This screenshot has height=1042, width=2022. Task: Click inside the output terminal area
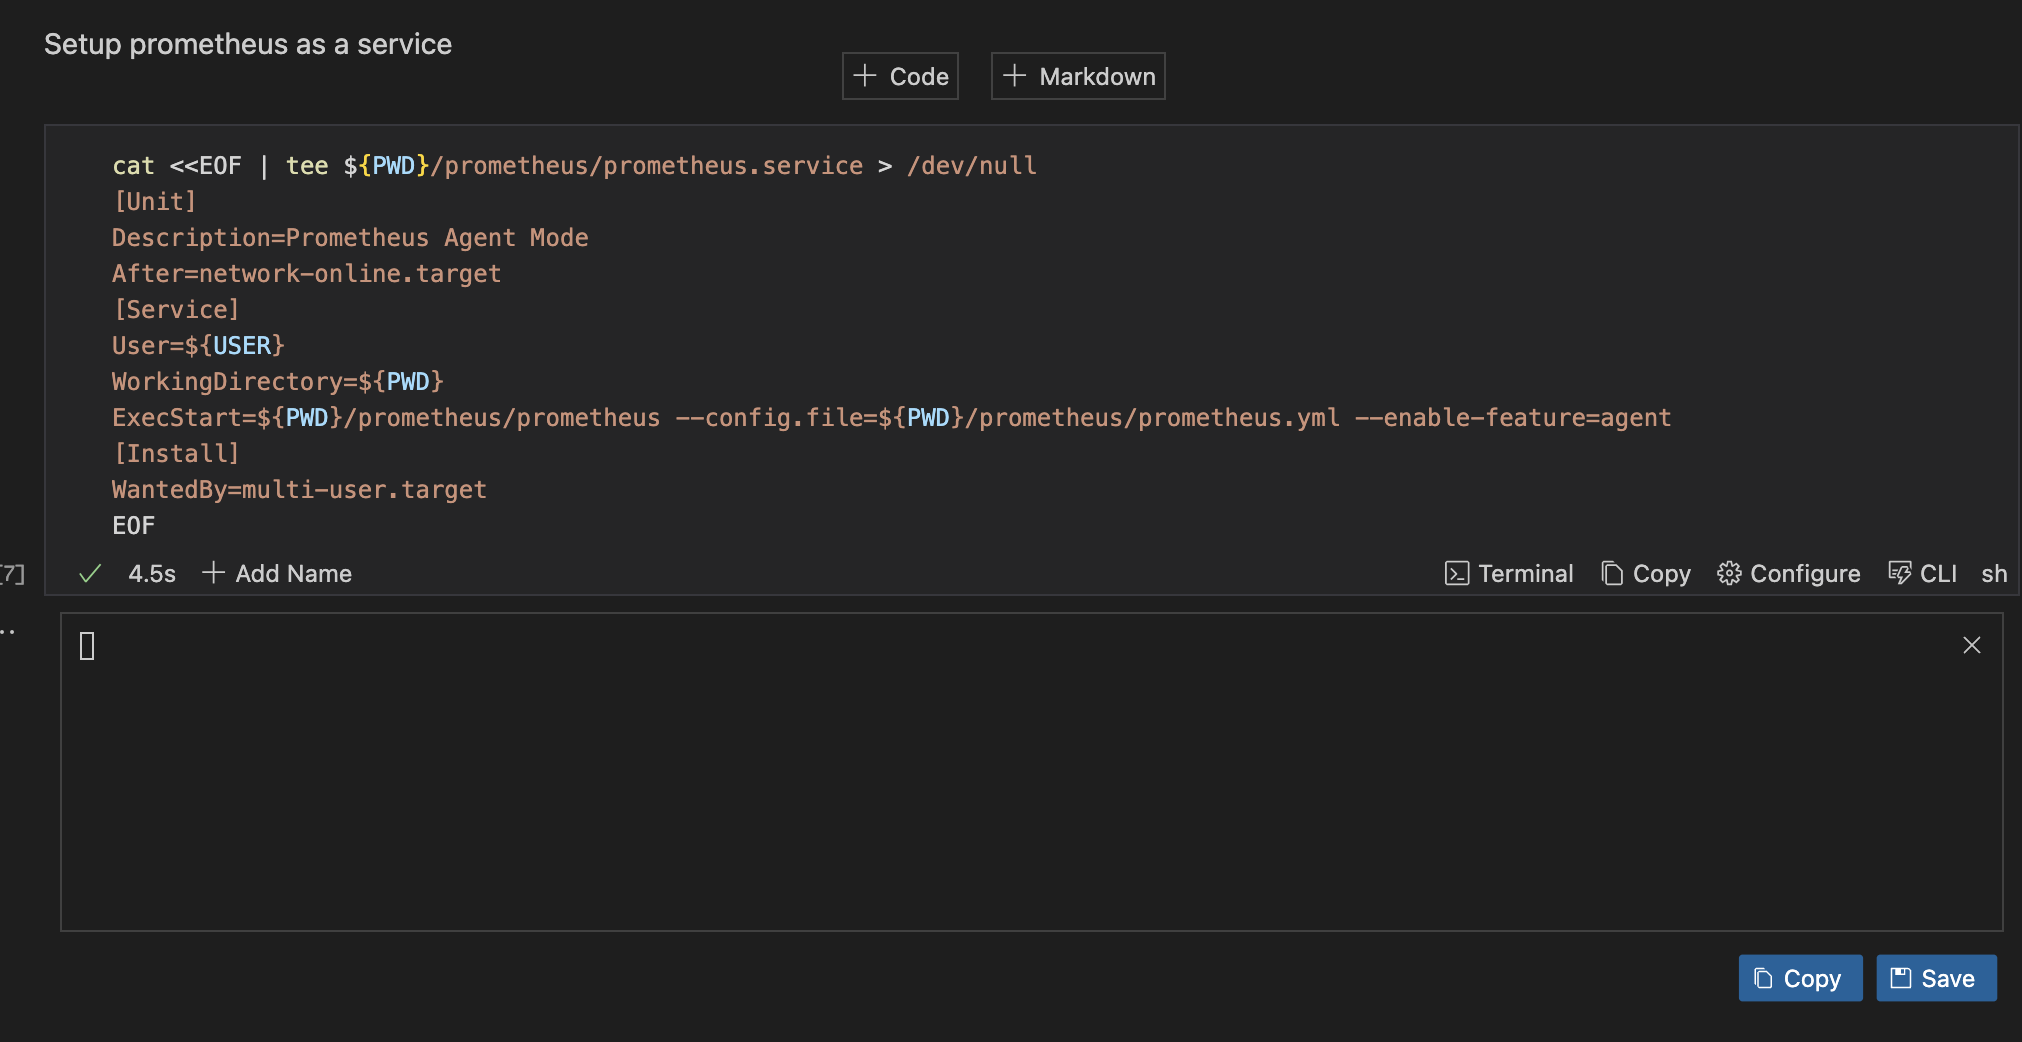tap(1032, 772)
